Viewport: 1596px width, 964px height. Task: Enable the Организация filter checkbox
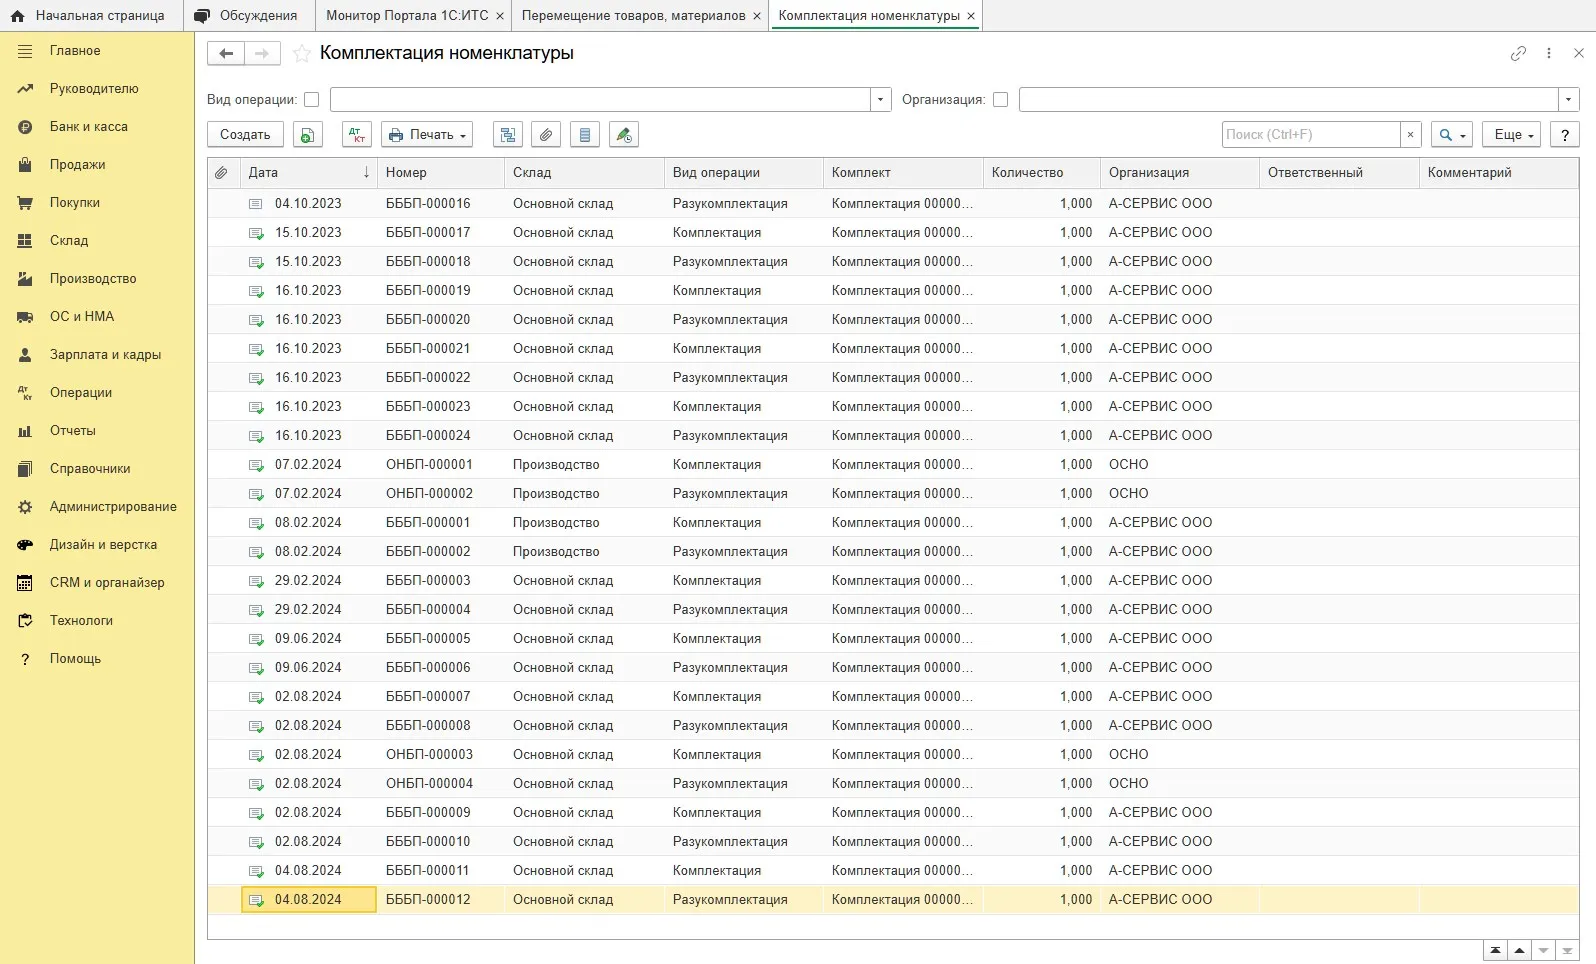[1000, 100]
